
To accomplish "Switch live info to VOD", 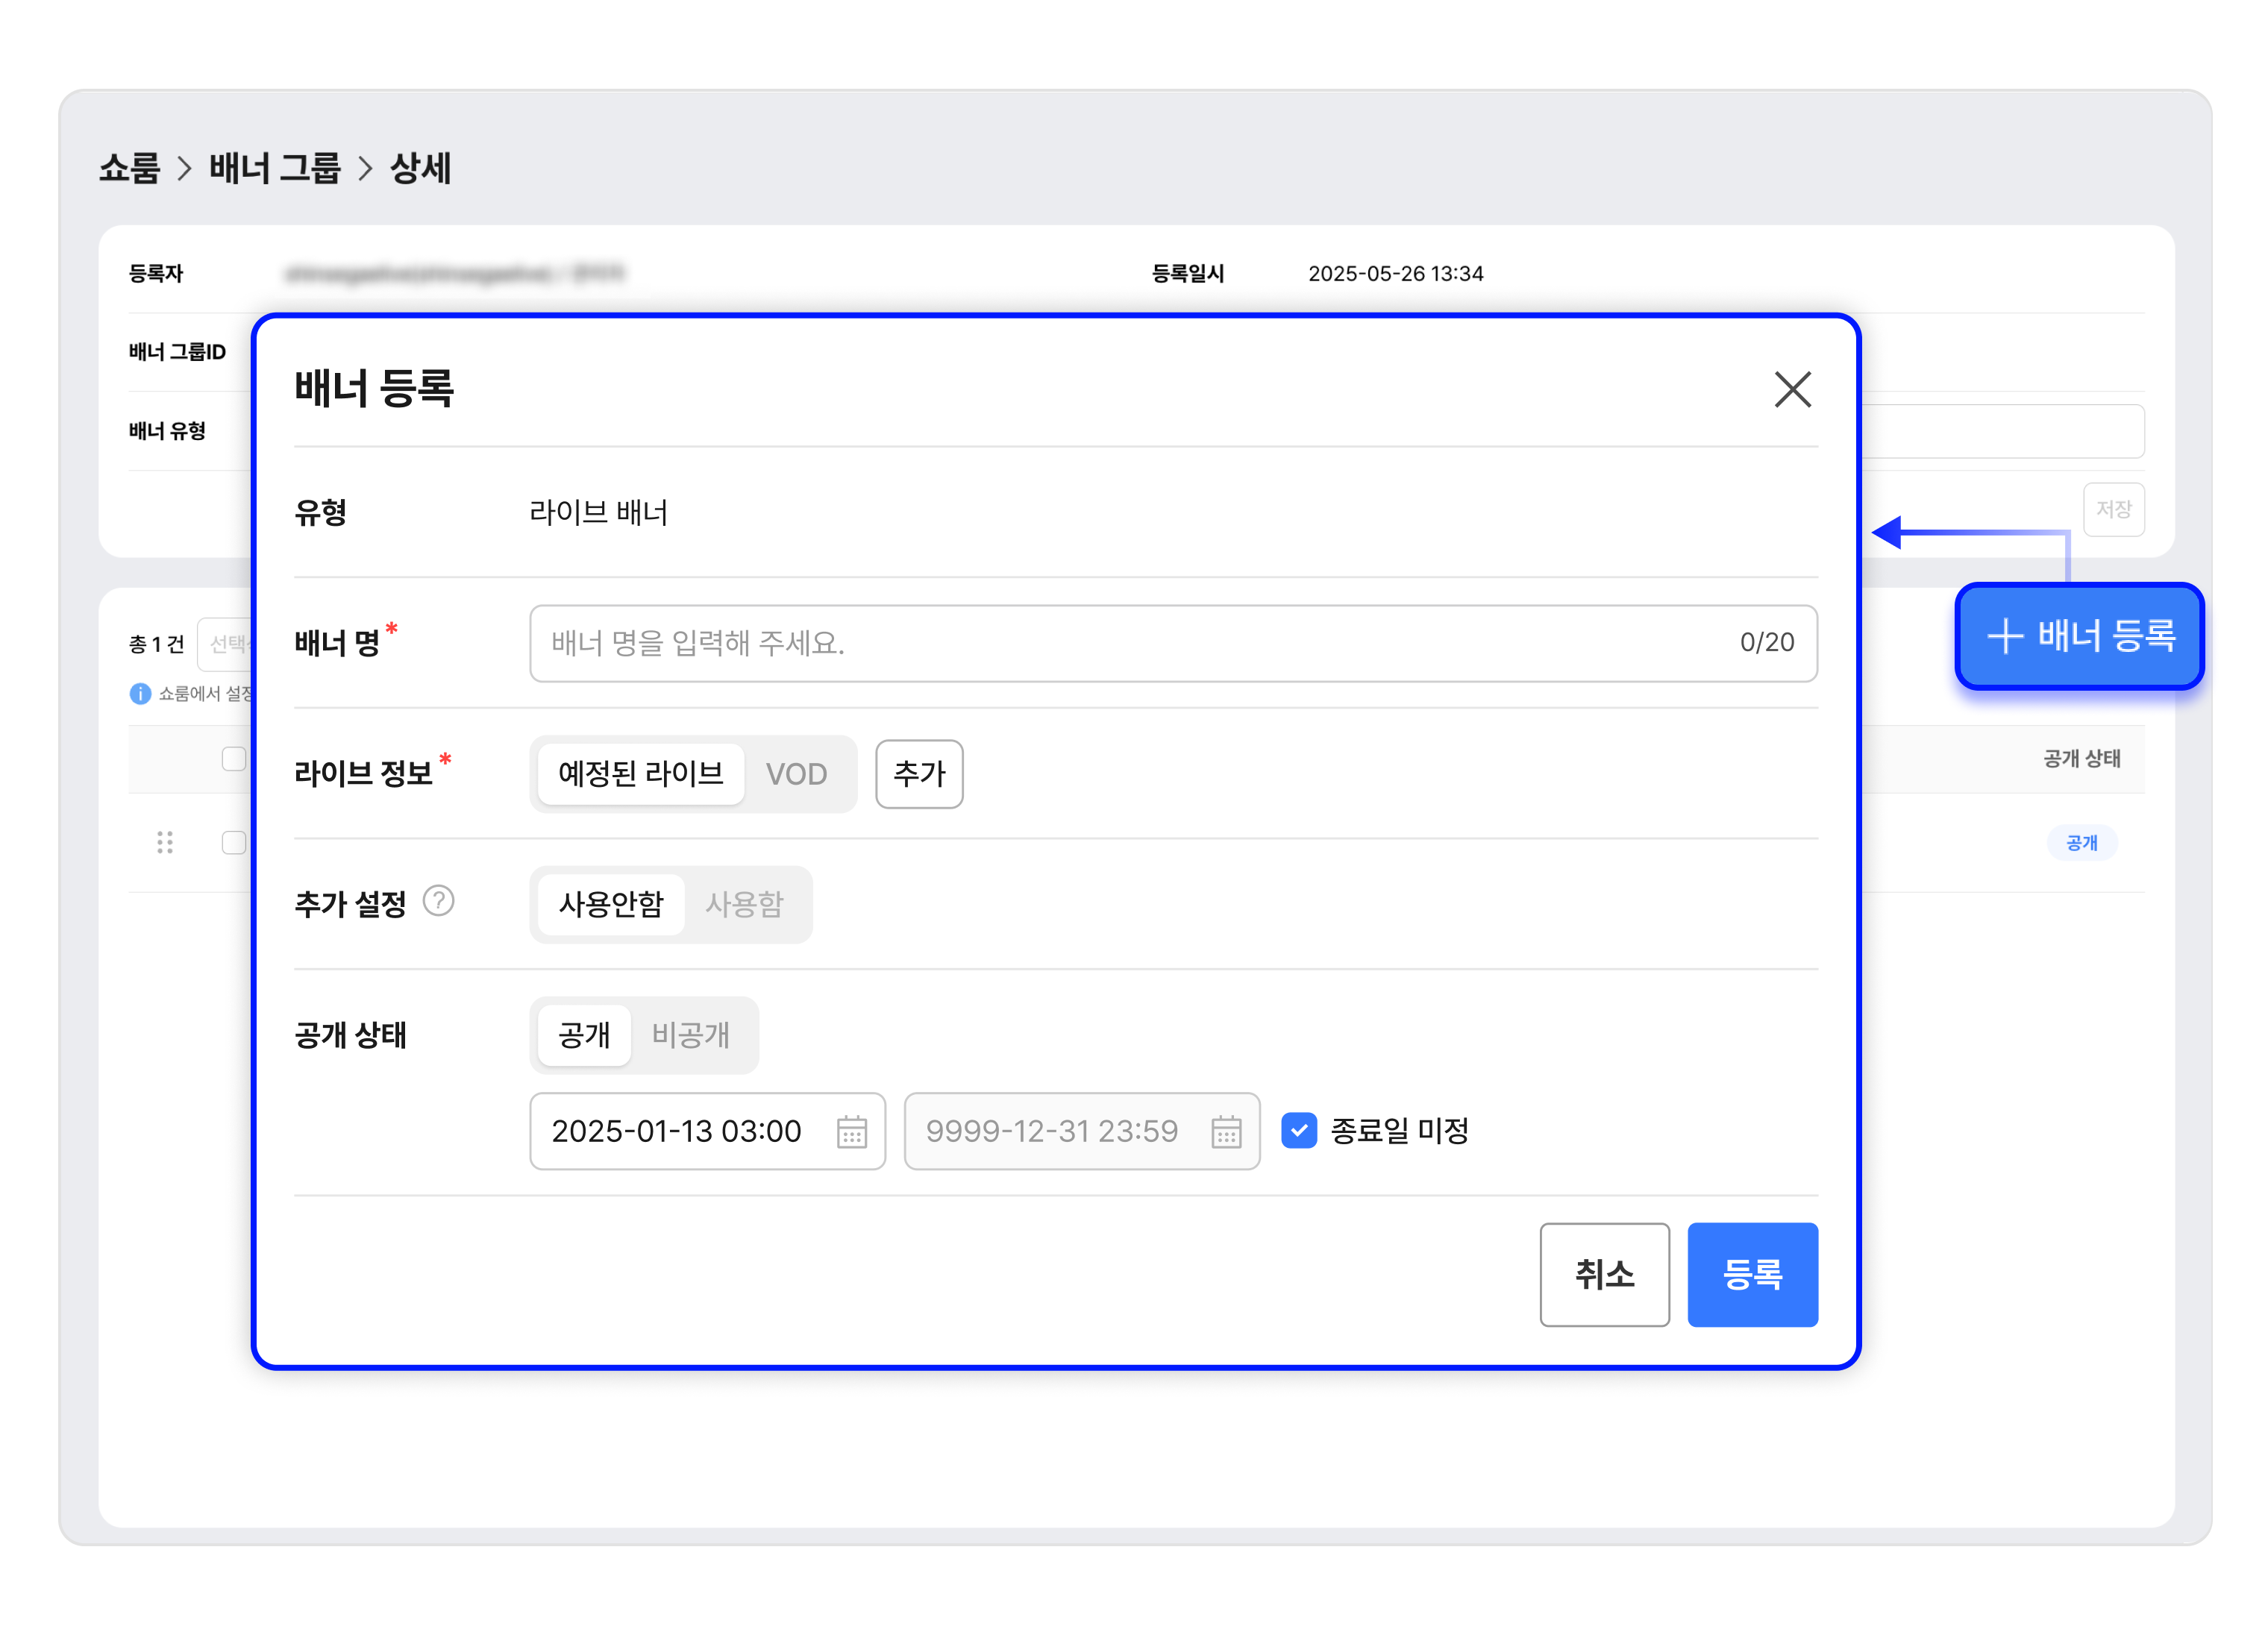I will pos(796,773).
